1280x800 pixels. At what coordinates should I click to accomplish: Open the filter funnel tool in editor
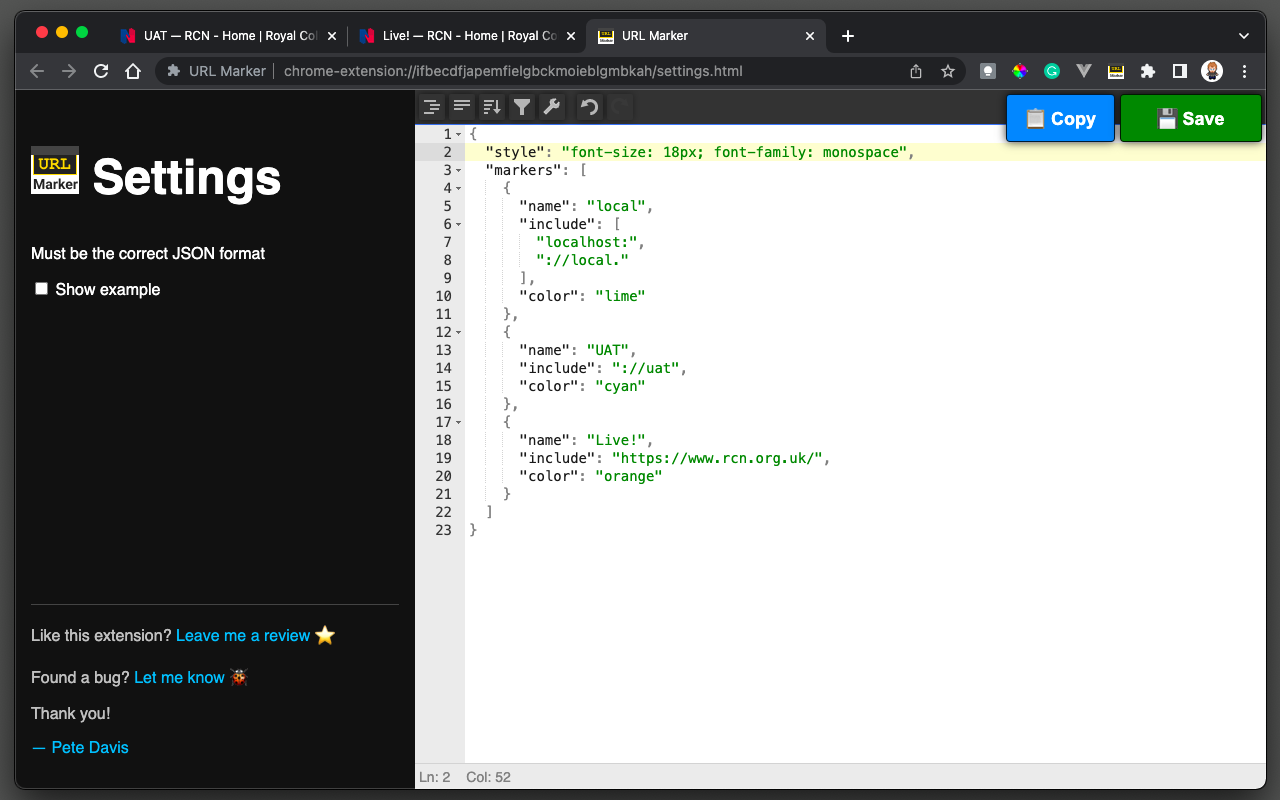pos(522,107)
